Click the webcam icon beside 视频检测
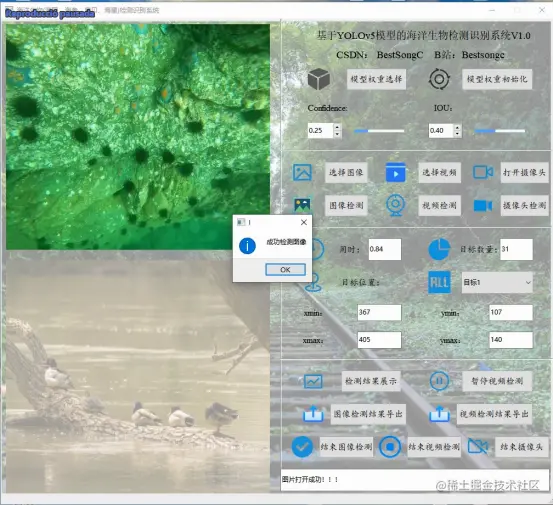 tap(395, 205)
